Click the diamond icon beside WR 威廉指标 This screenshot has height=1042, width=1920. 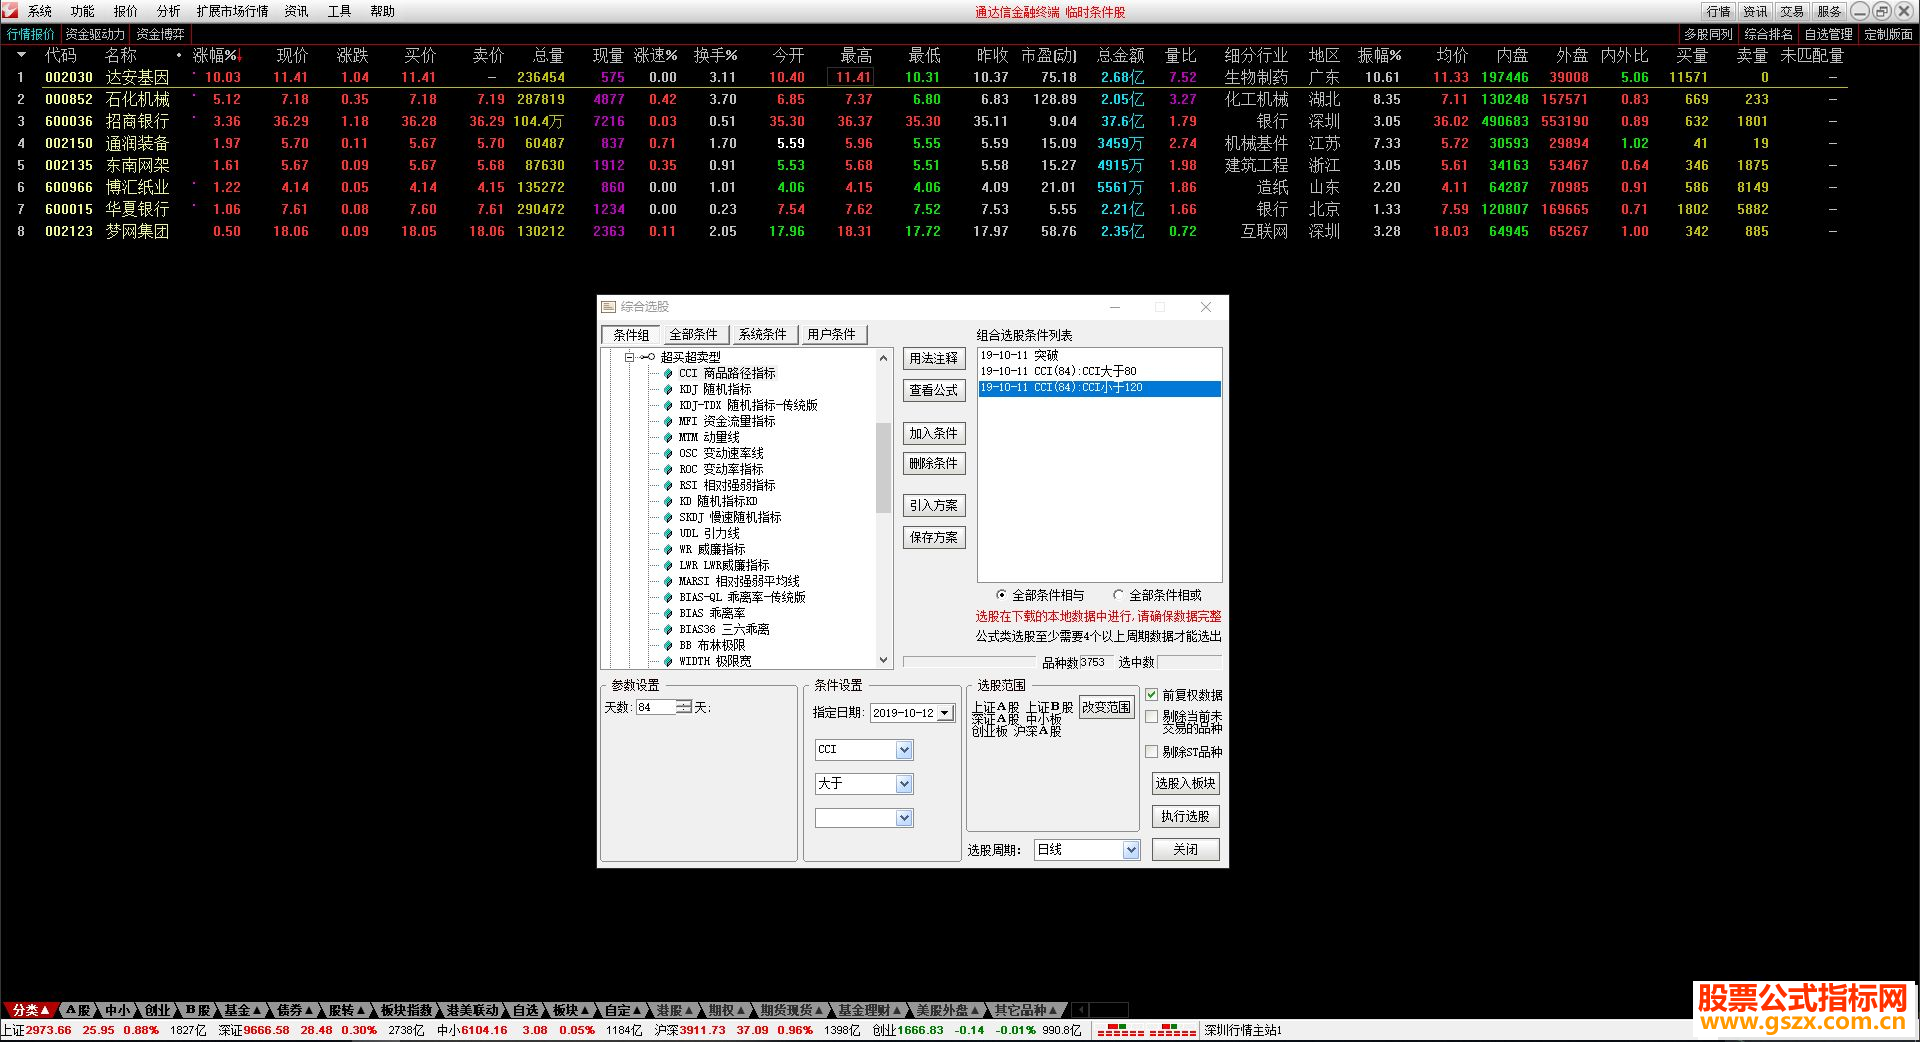click(x=668, y=550)
